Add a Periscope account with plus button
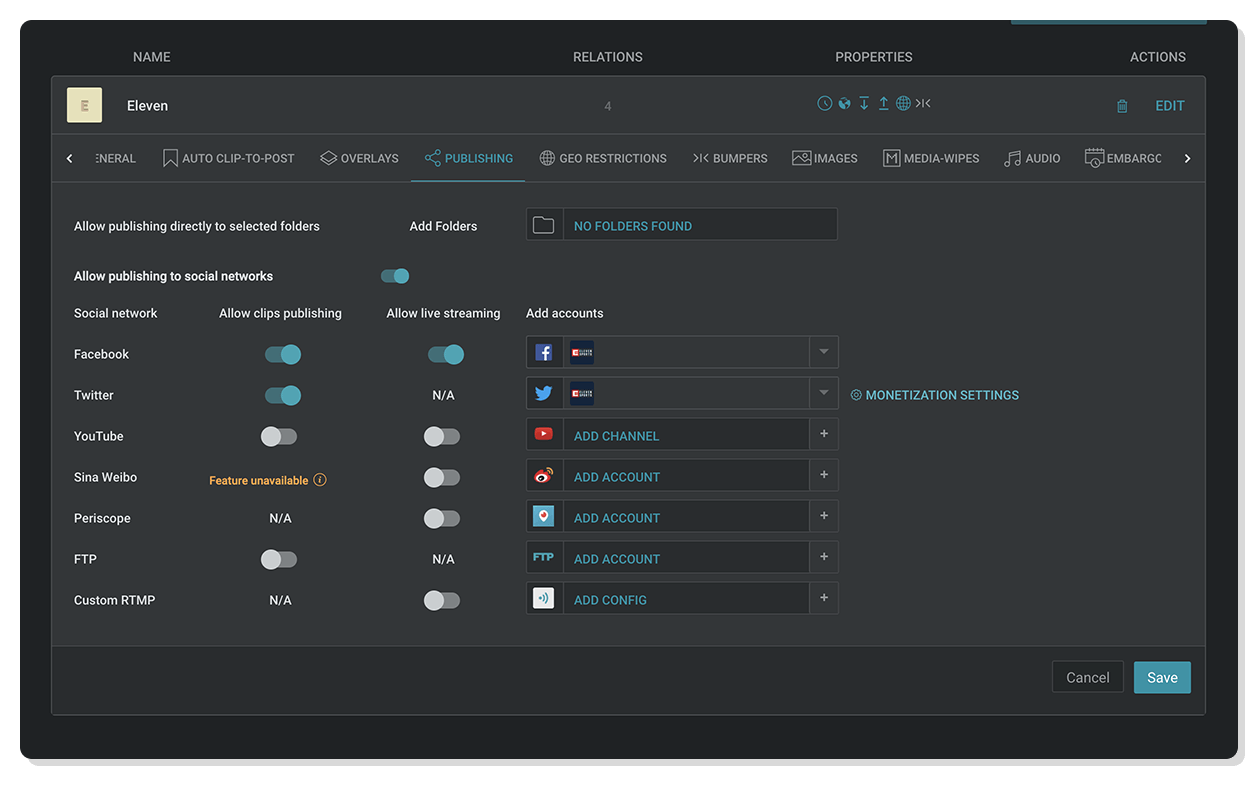Image resolution: width=1260 pixels, height=800 pixels. pyautogui.click(x=824, y=517)
